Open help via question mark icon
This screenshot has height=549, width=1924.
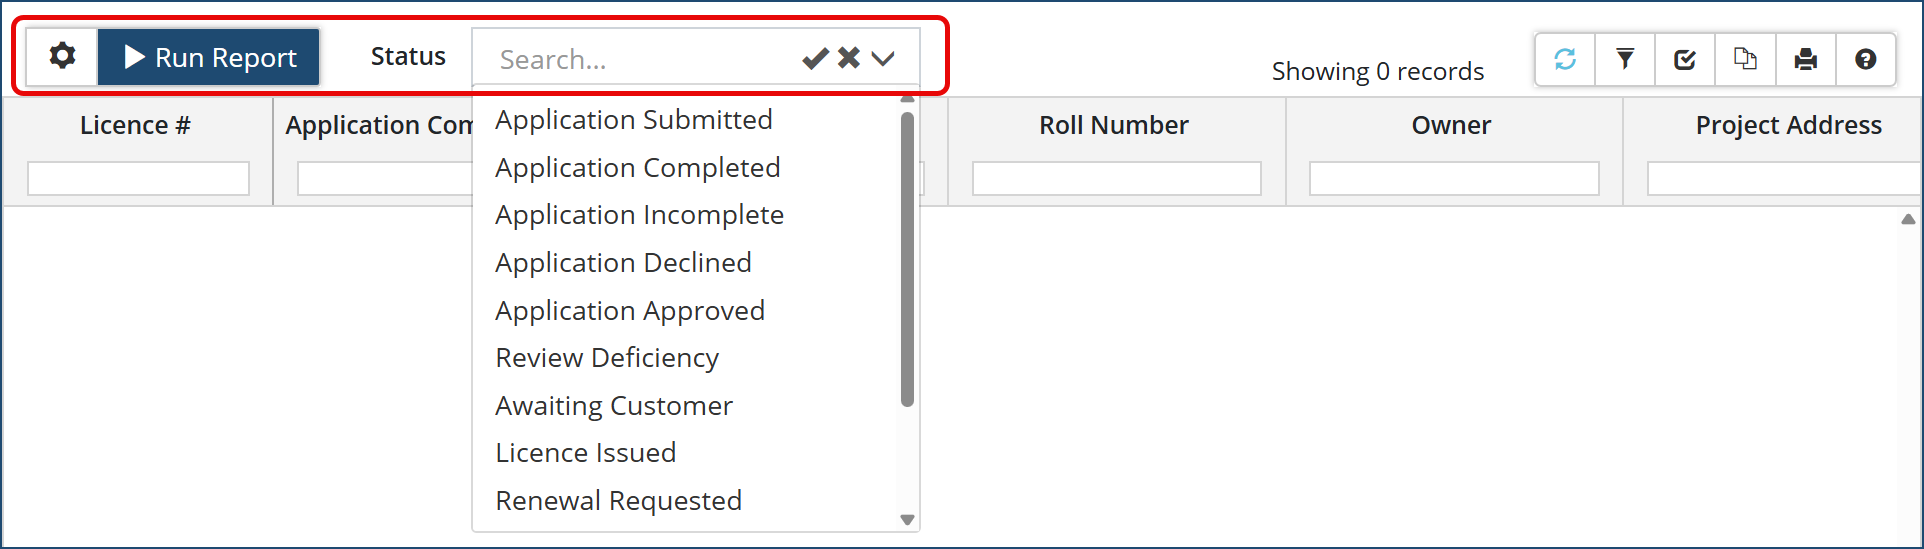click(1865, 59)
